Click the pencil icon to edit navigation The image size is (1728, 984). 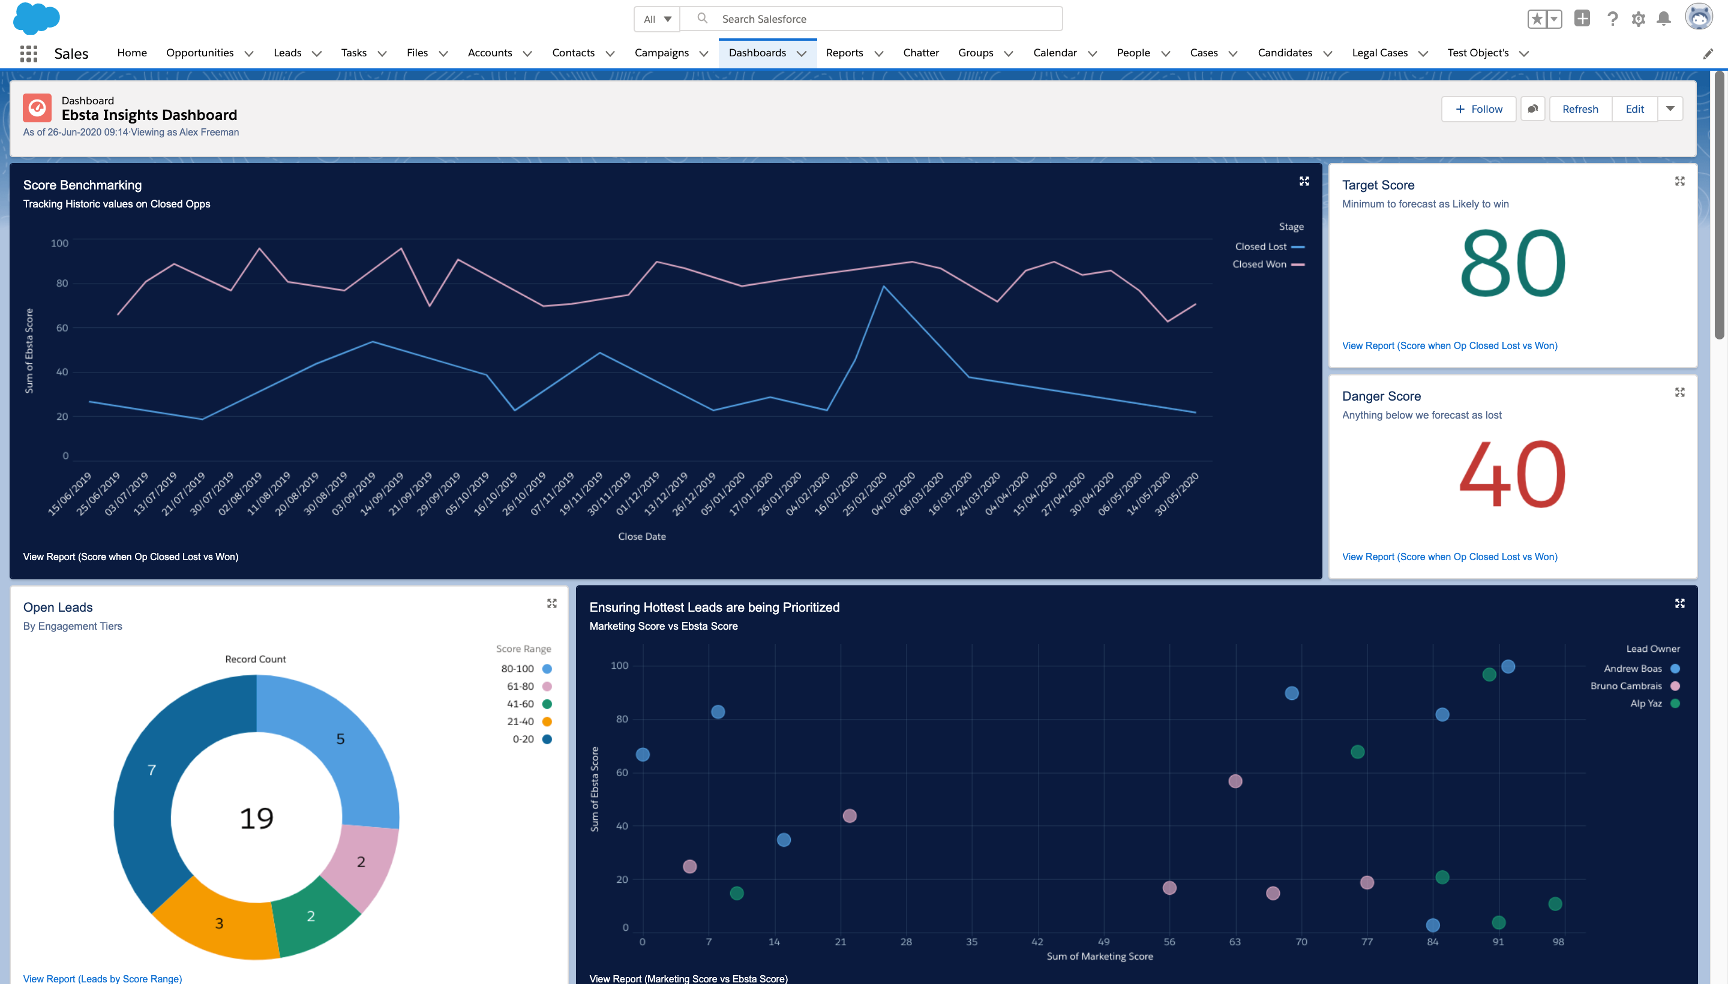pos(1708,54)
